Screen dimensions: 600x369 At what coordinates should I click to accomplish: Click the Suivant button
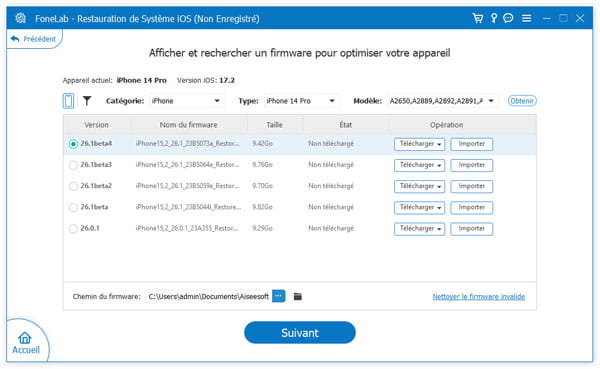(x=300, y=333)
